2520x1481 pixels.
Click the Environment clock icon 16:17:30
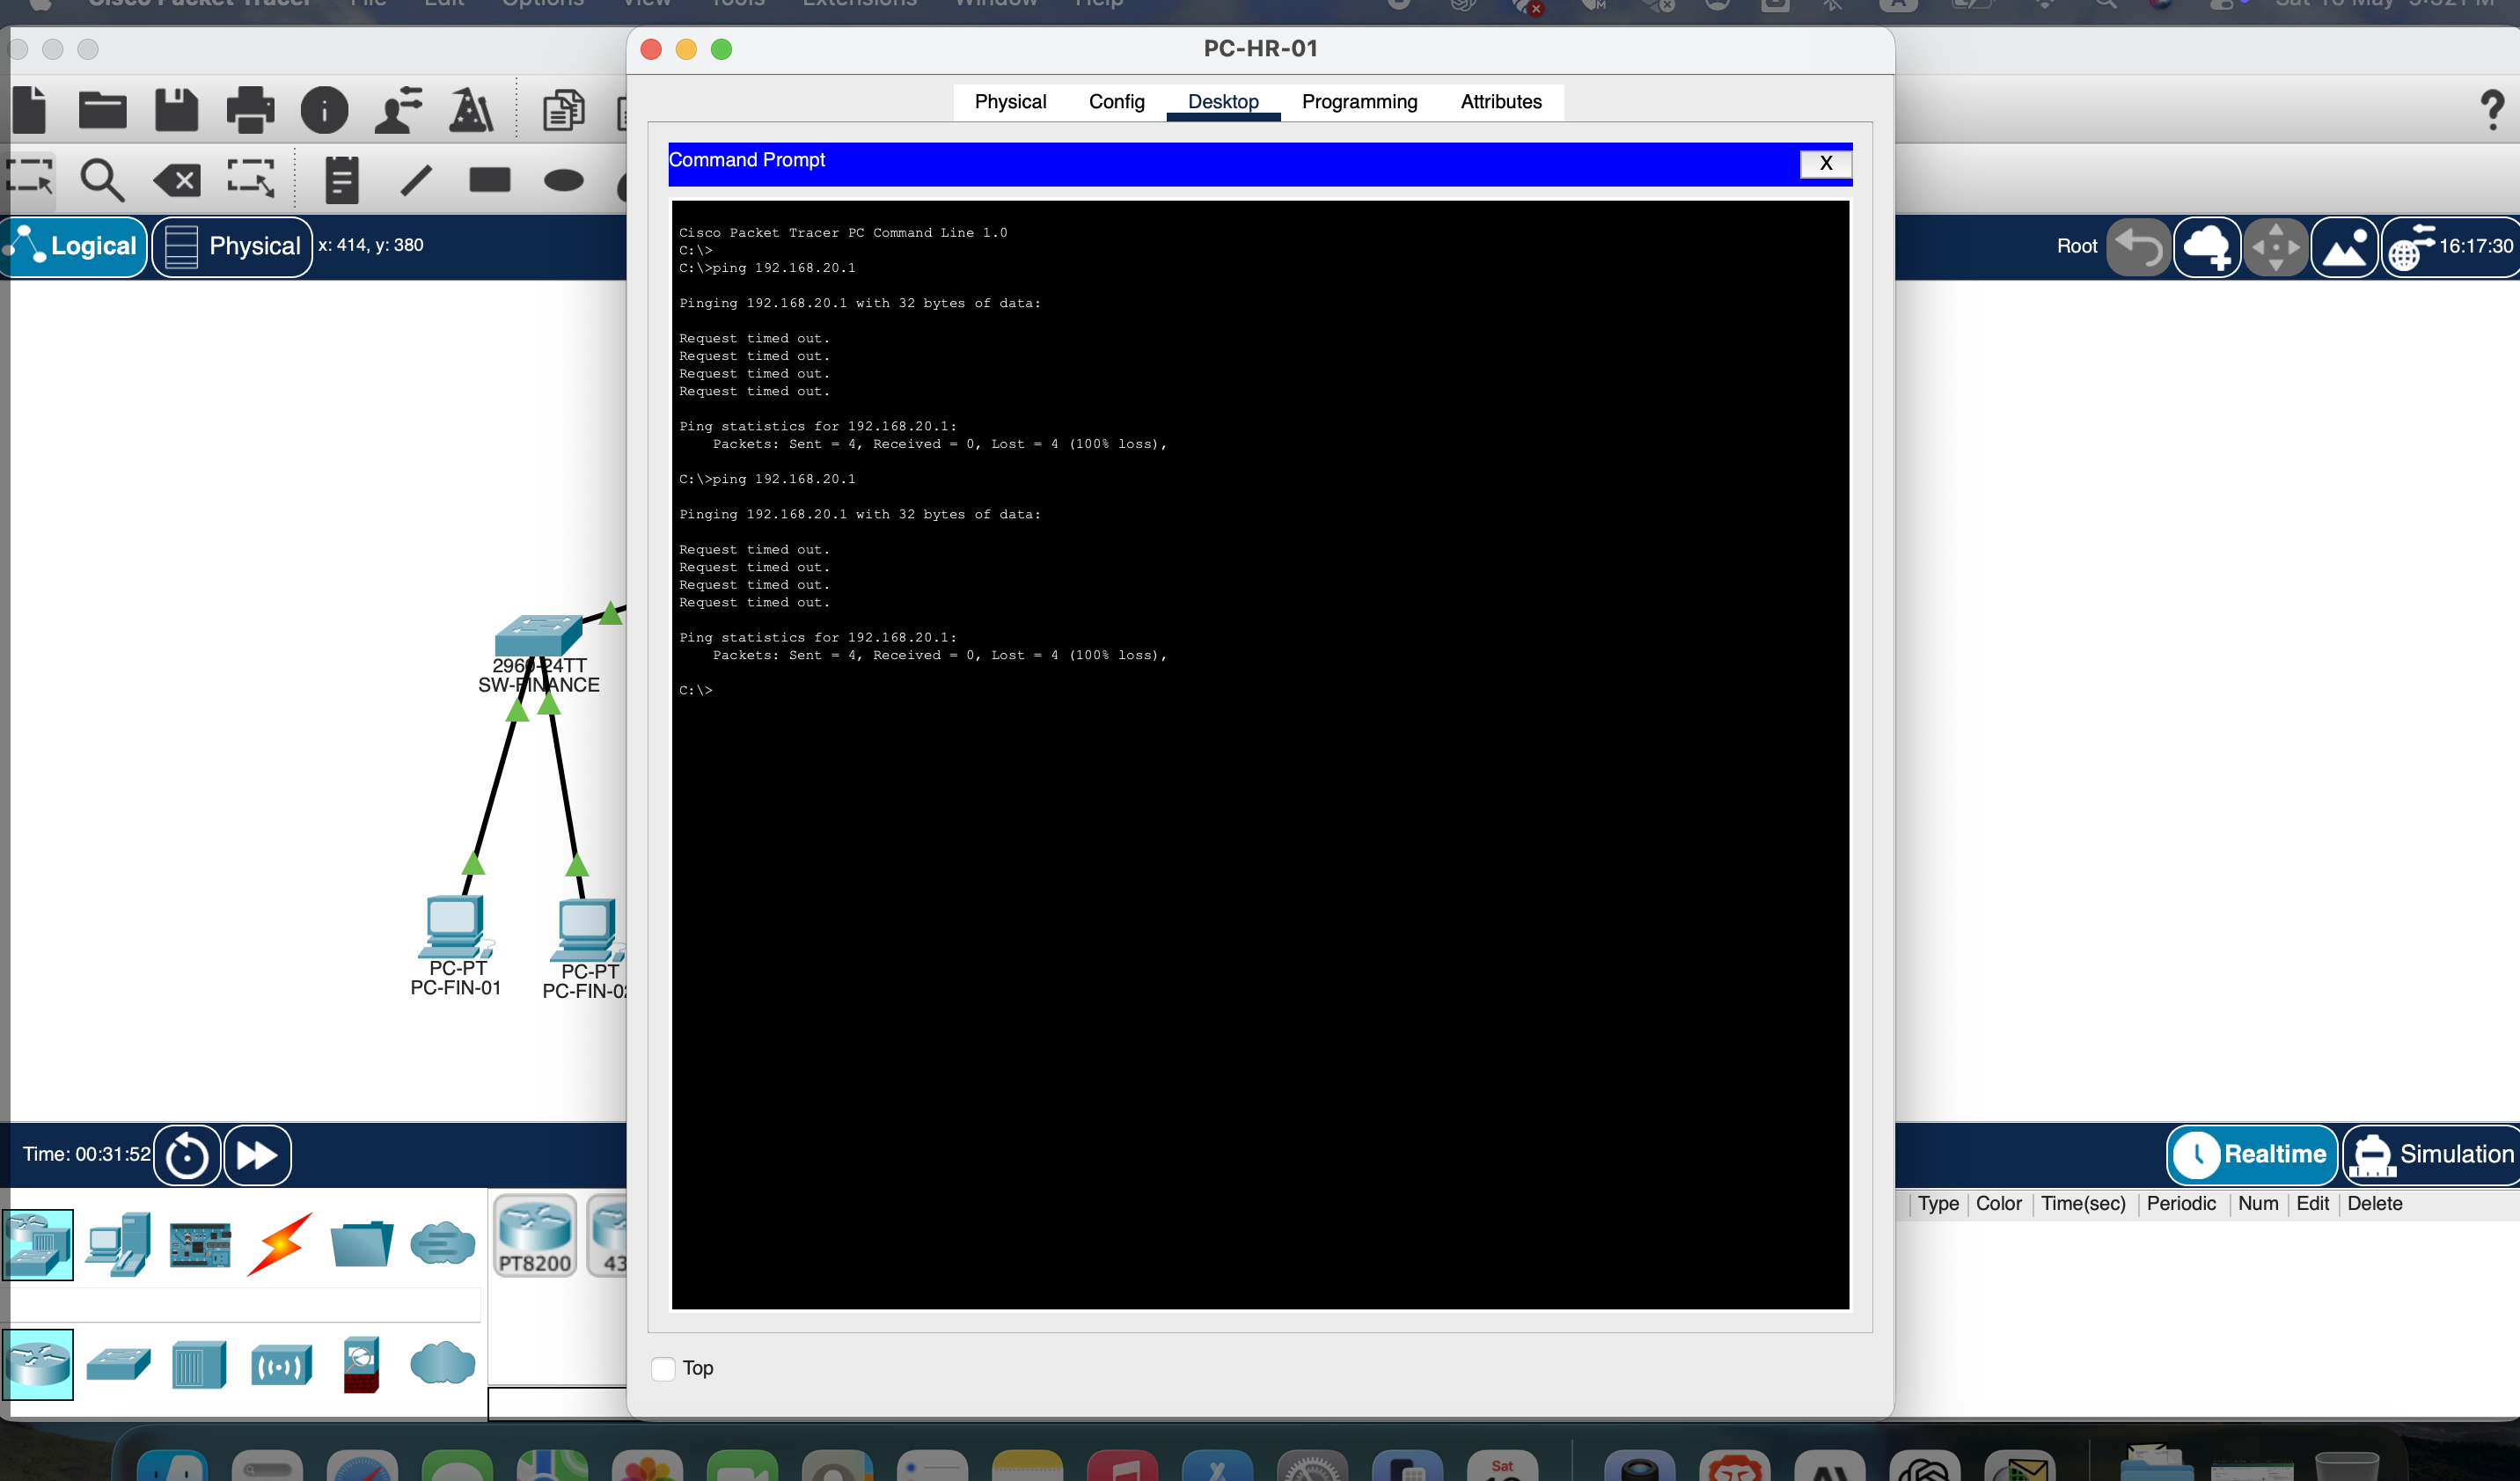pos(2450,247)
